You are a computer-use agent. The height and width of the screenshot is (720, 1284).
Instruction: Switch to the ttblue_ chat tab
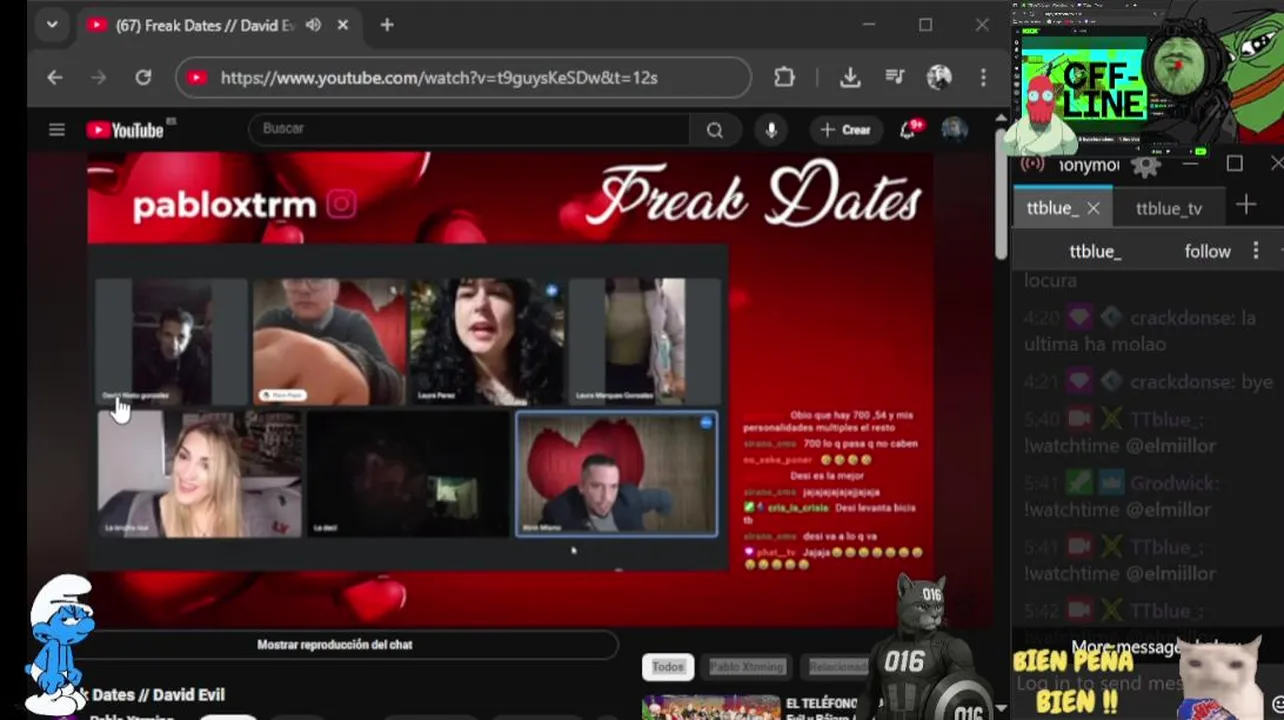click(x=1051, y=208)
